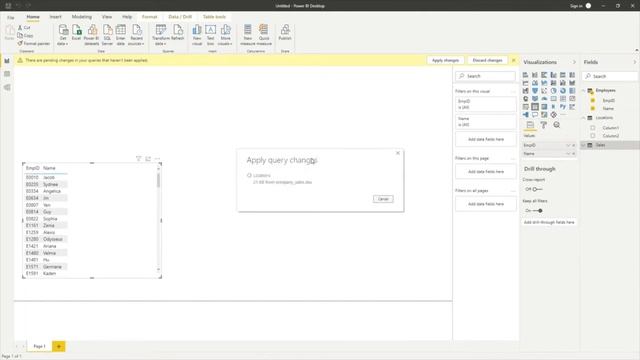Viewport: 640px width, 360px height.
Task: Check the Column2 field checkbox
Action: pos(593,136)
